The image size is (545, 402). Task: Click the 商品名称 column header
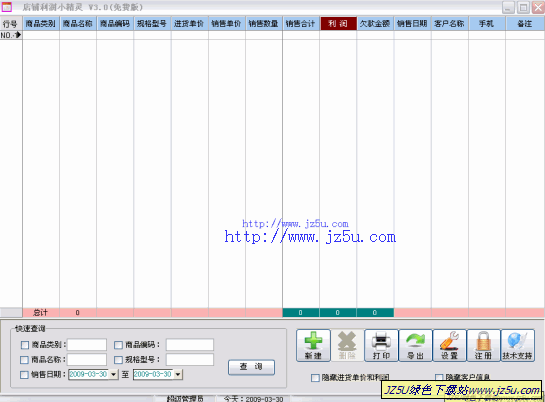(78, 24)
